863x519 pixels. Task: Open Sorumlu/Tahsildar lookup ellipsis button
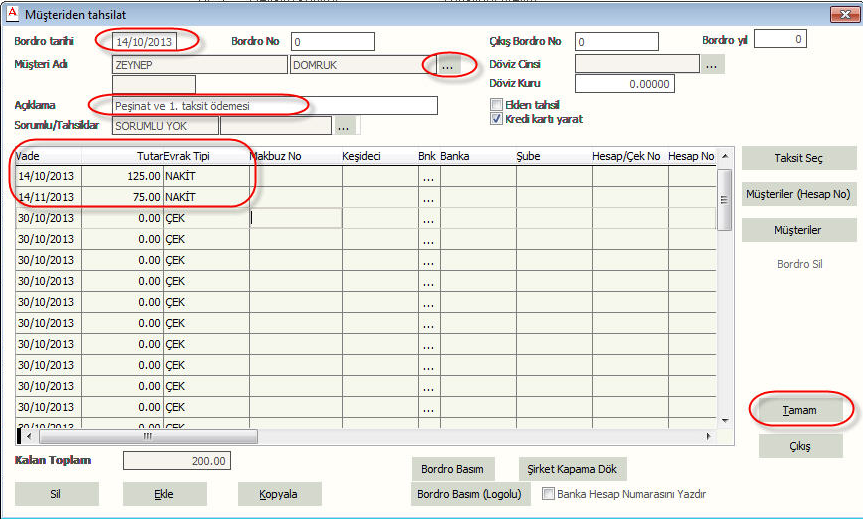click(x=345, y=126)
